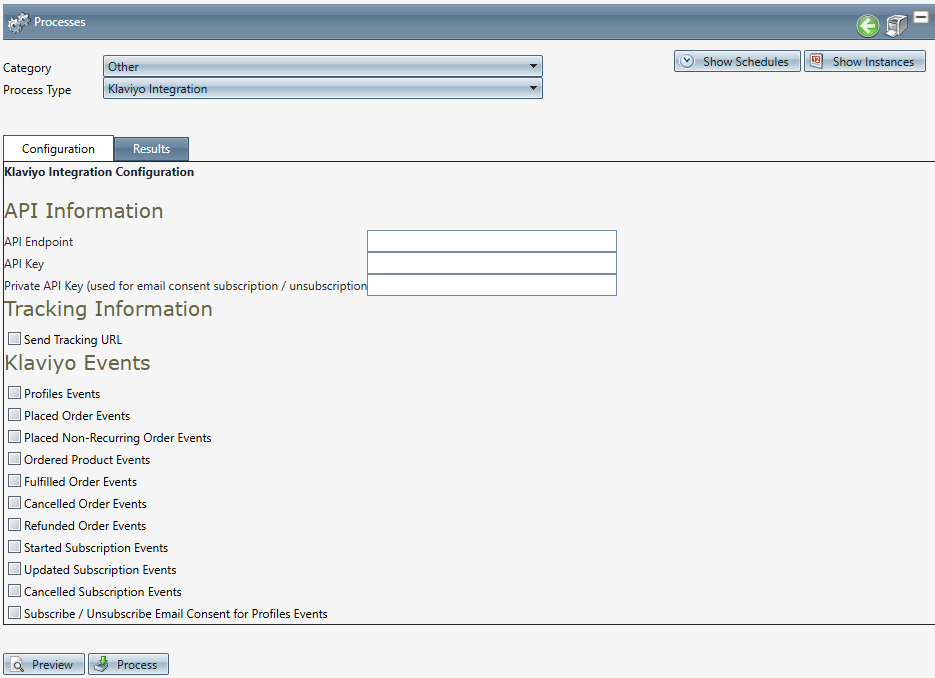
Task: Select the Configuration tab
Action: [58, 148]
